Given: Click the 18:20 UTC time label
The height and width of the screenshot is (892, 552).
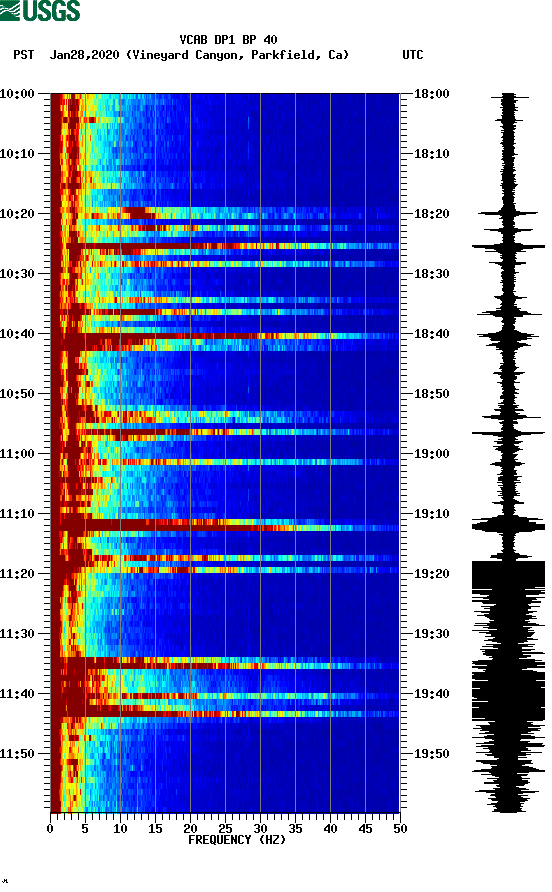Looking at the screenshot, I should coord(431,213).
